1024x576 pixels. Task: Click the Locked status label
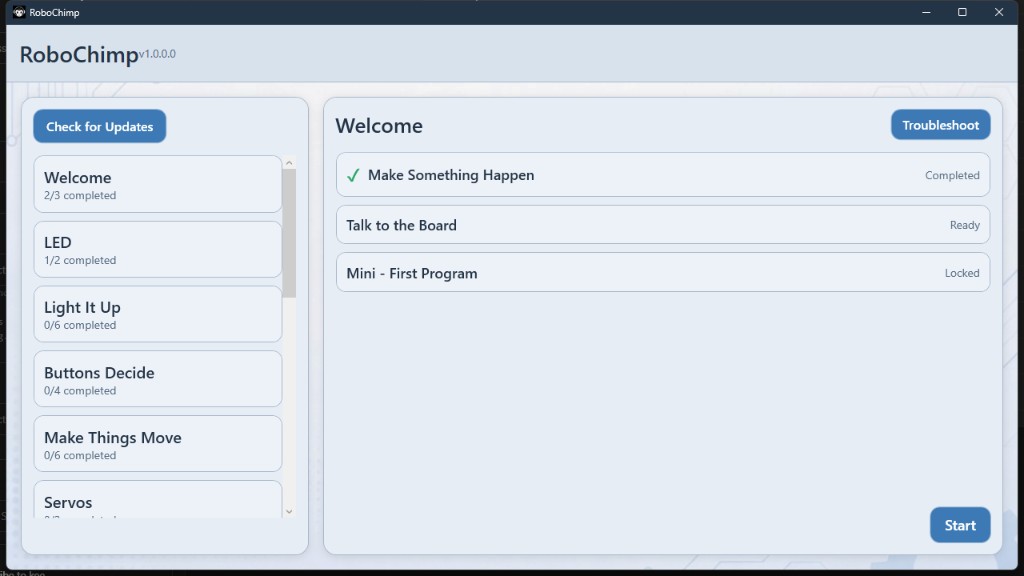click(x=962, y=273)
